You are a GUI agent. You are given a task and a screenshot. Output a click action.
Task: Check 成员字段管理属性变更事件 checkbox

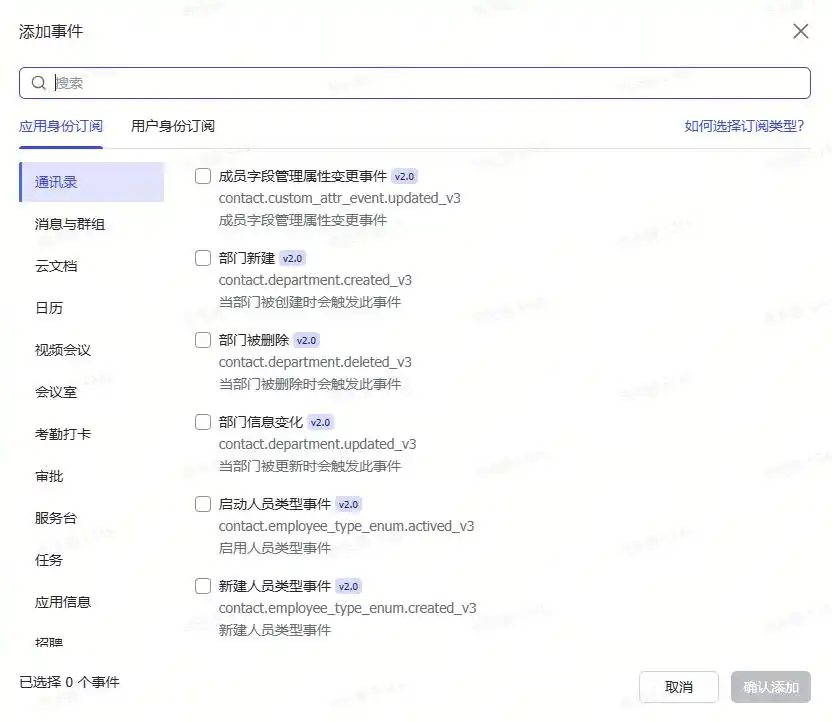click(x=203, y=176)
